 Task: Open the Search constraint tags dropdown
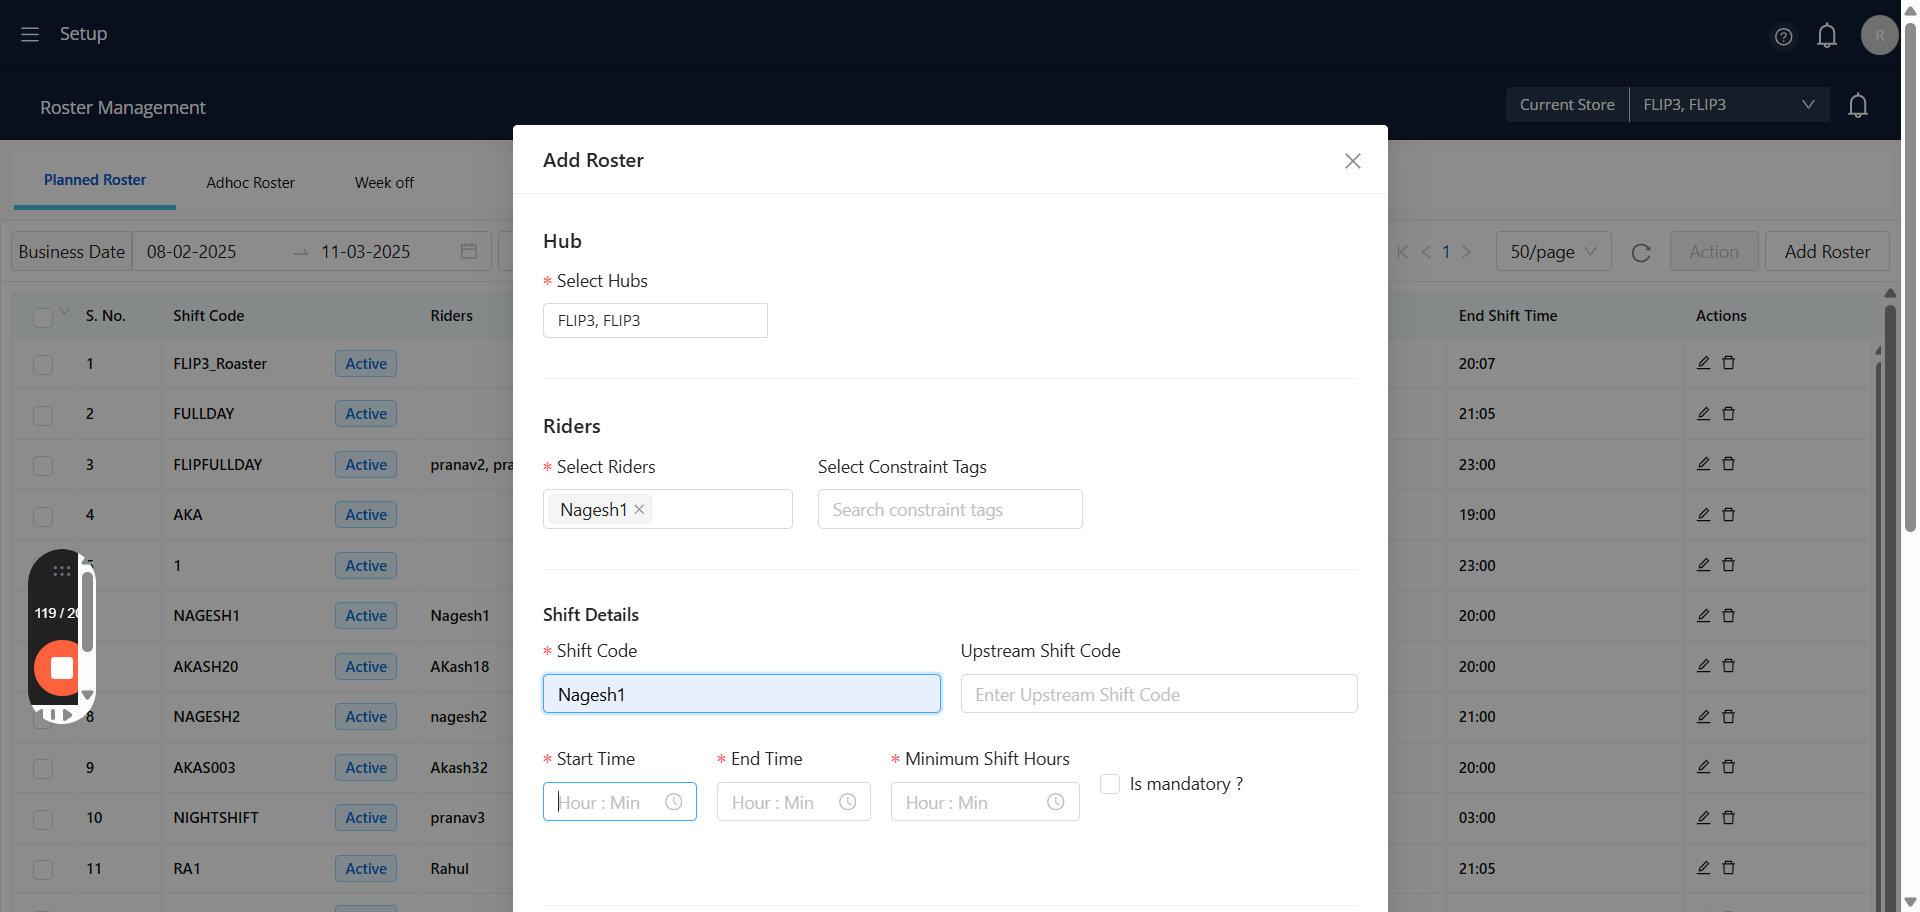[950, 509]
